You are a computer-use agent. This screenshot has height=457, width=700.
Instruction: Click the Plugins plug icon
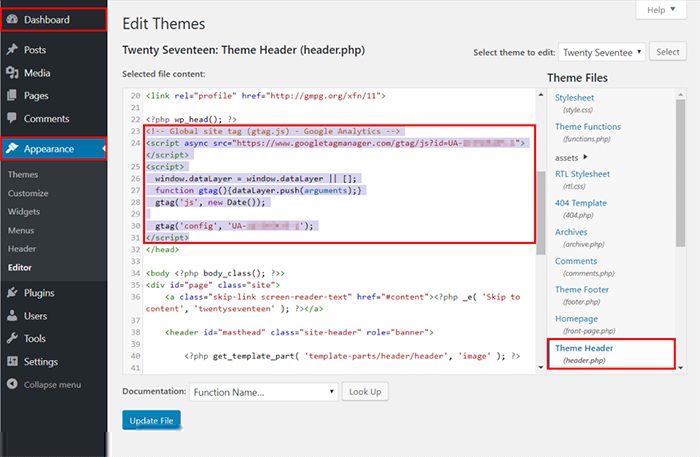pyautogui.click(x=12, y=293)
